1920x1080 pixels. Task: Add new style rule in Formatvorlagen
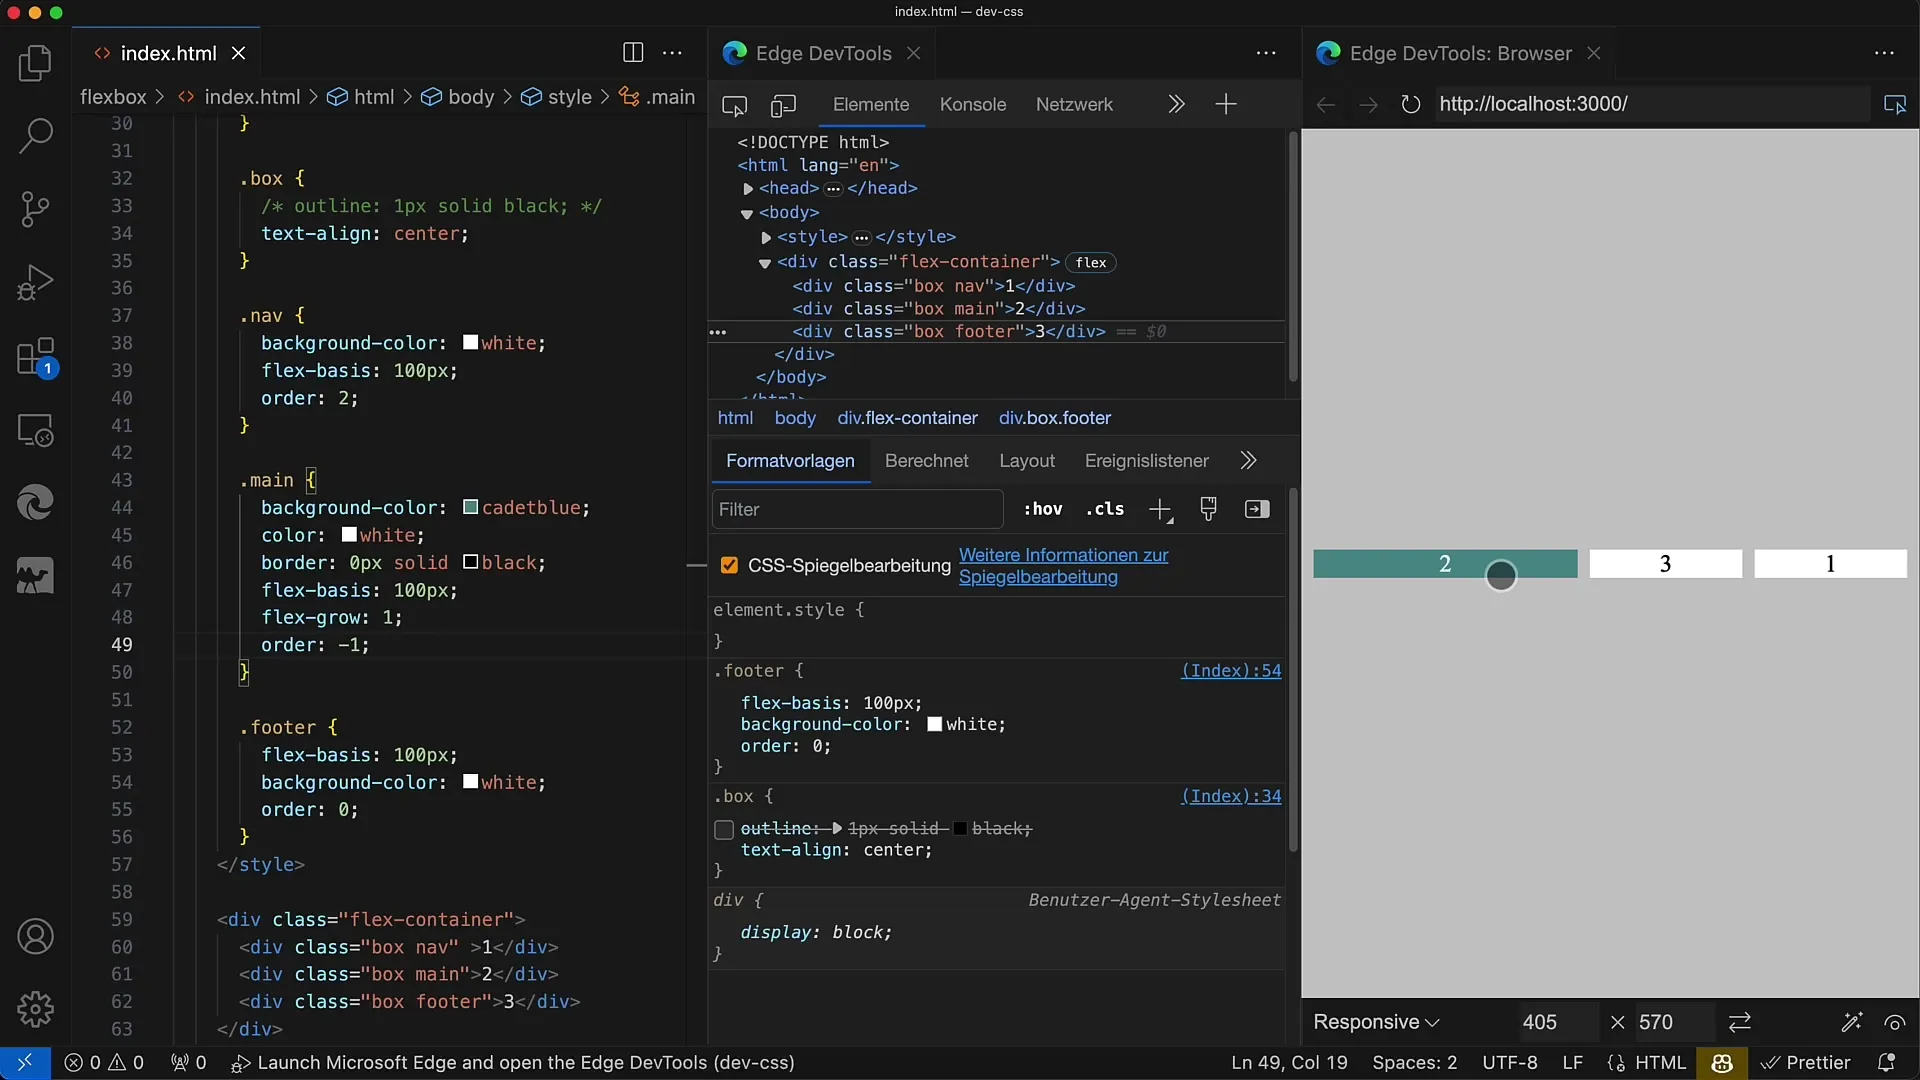1160,510
